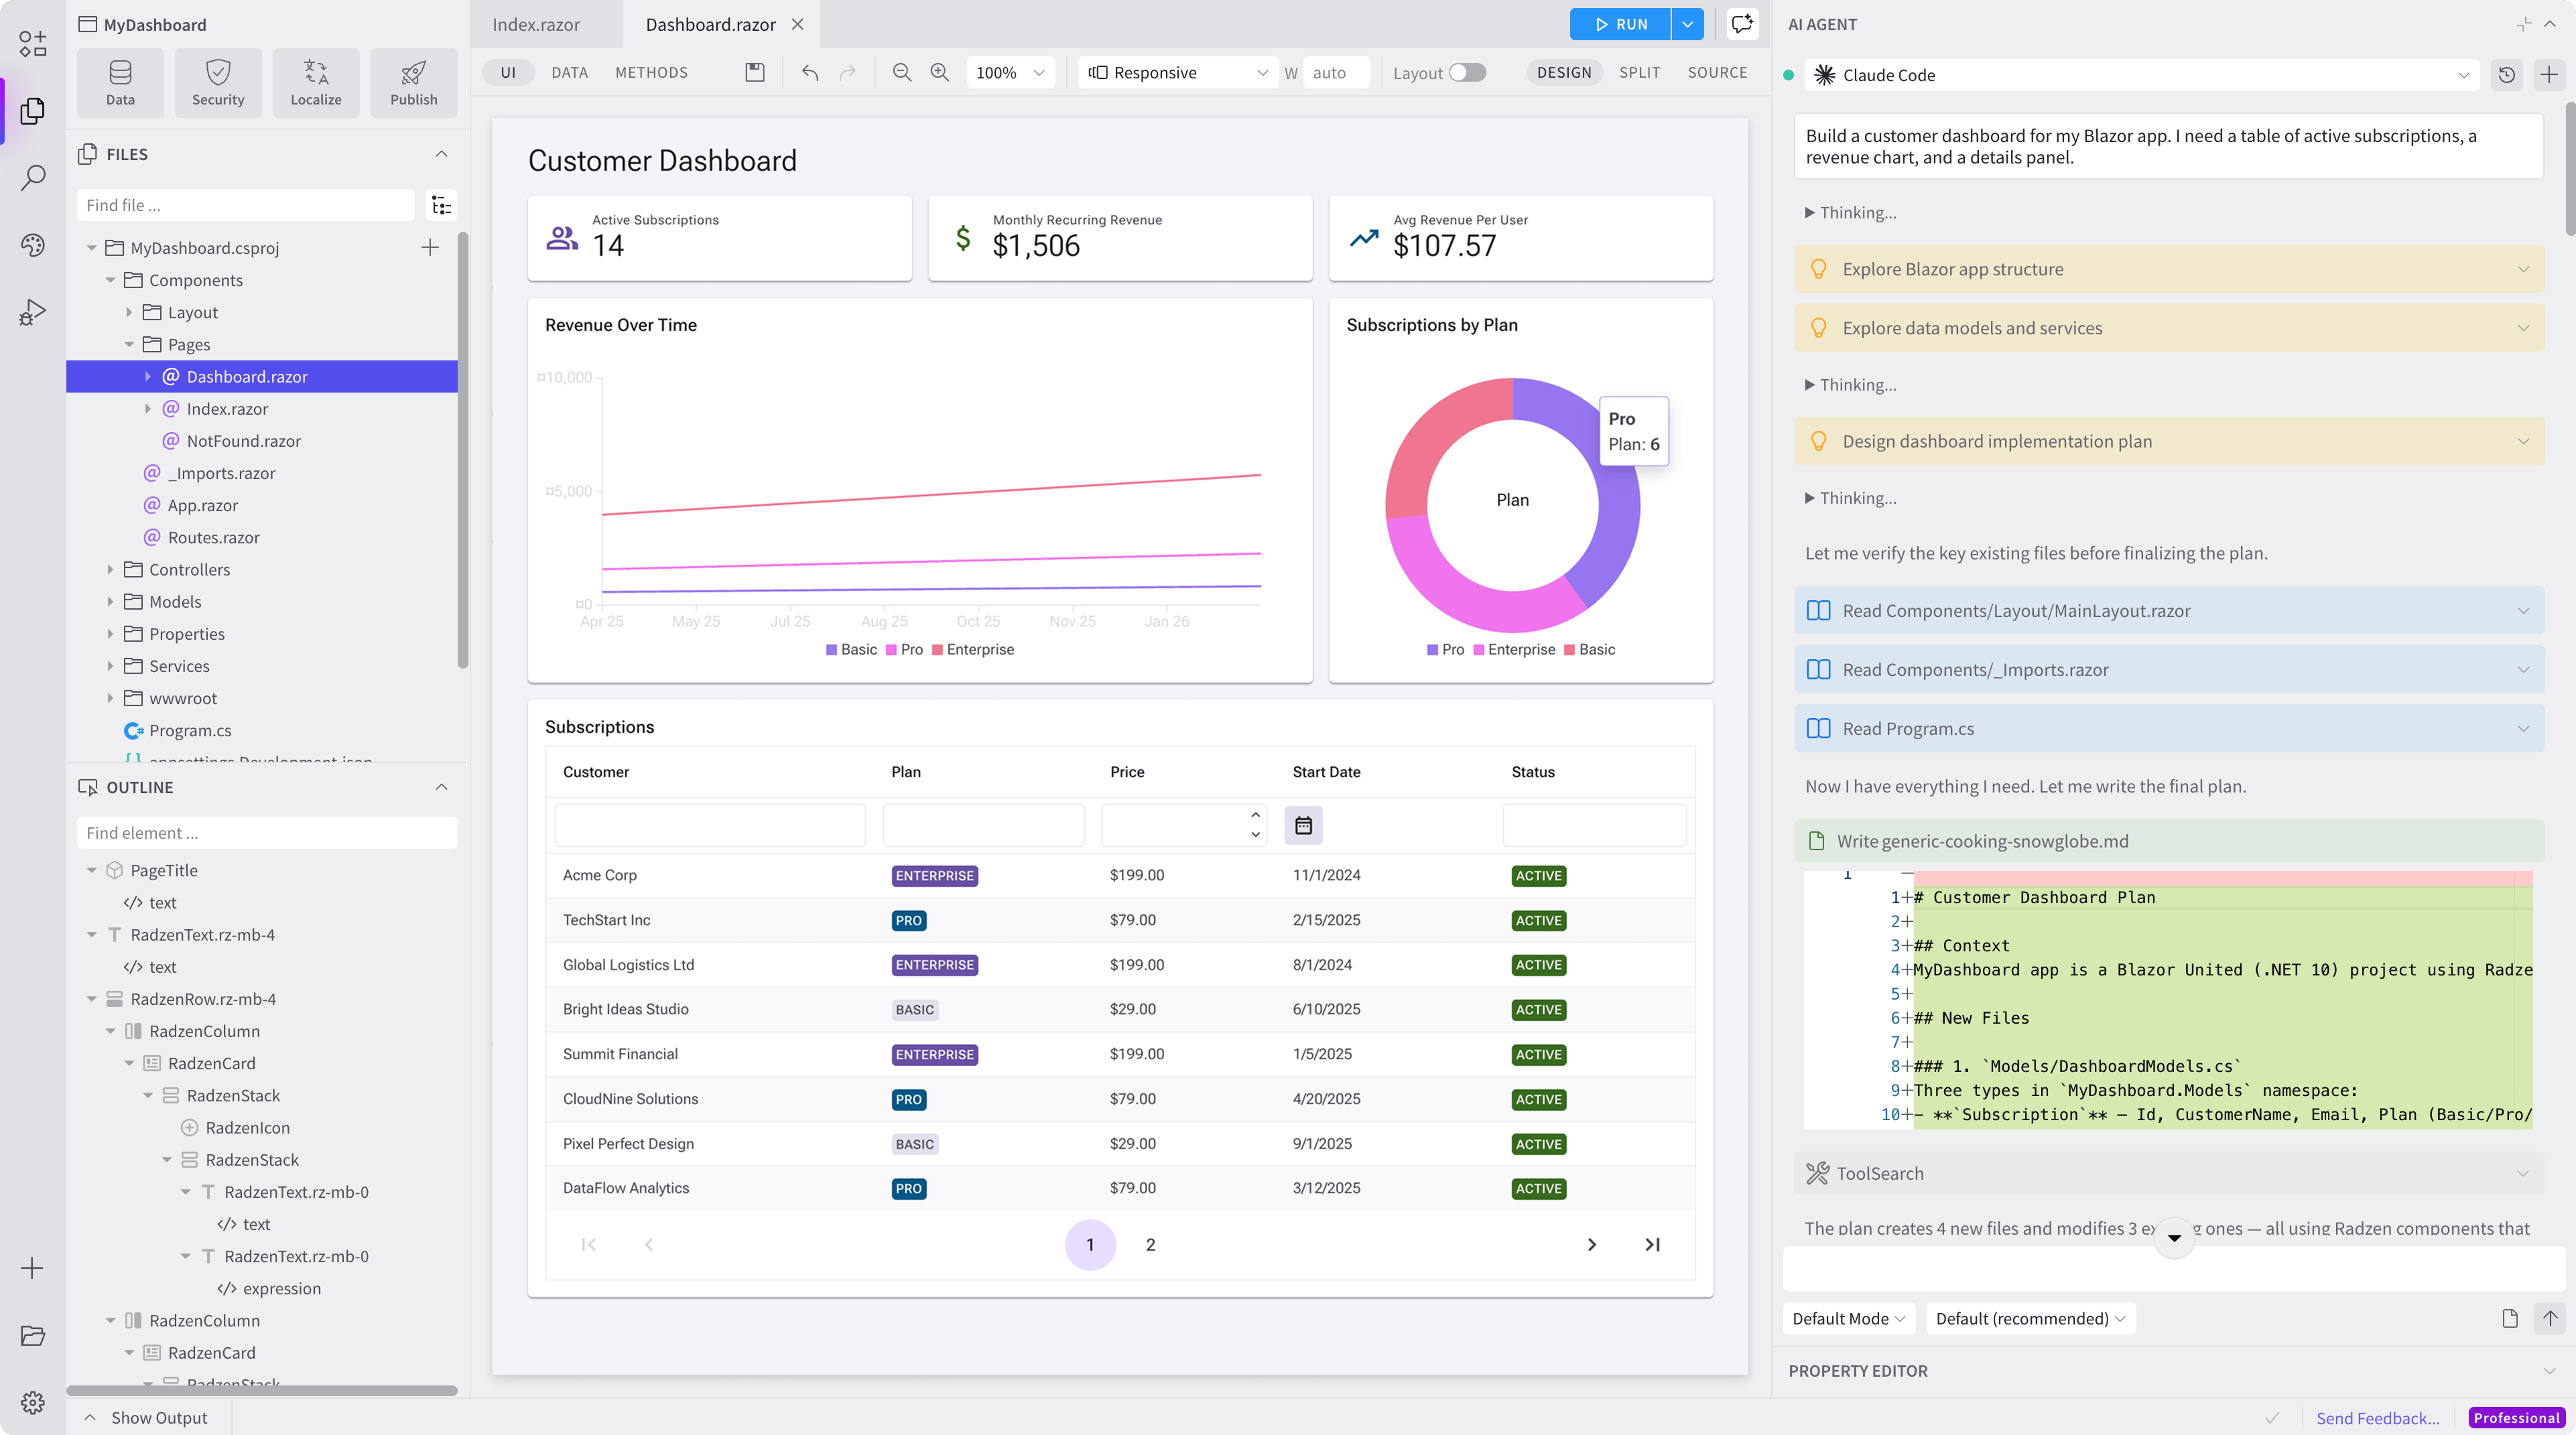
Task: Click the RUN button
Action: coord(1620,24)
